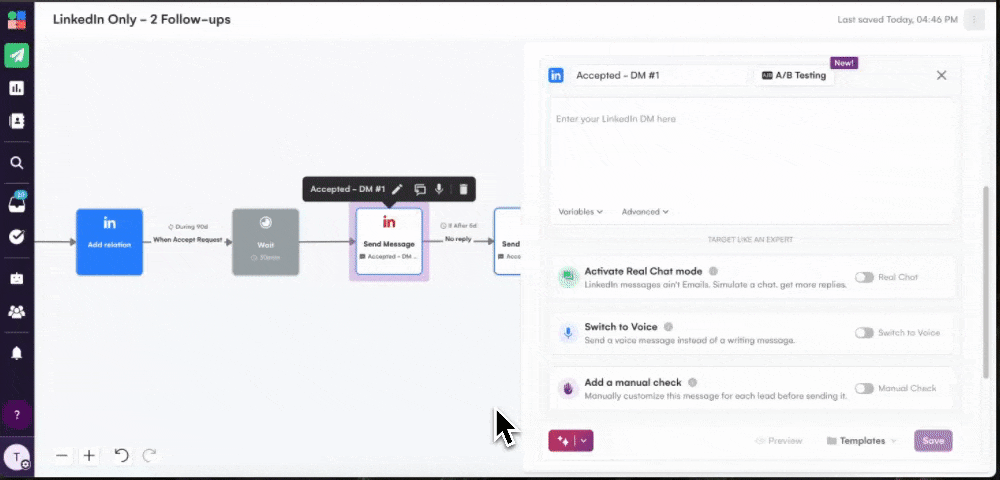This screenshot has width=1000, height=480.
Task: Click into the LinkedIn DM text field
Action: click(750, 150)
